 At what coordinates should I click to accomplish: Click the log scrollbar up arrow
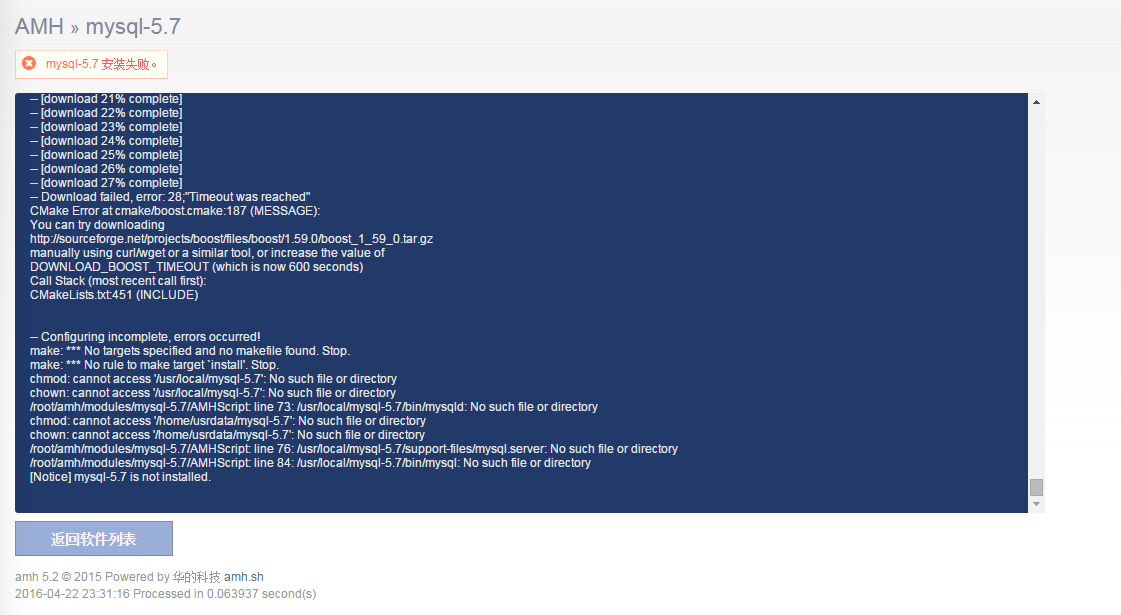pyautogui.click(x=1036, y=102)
